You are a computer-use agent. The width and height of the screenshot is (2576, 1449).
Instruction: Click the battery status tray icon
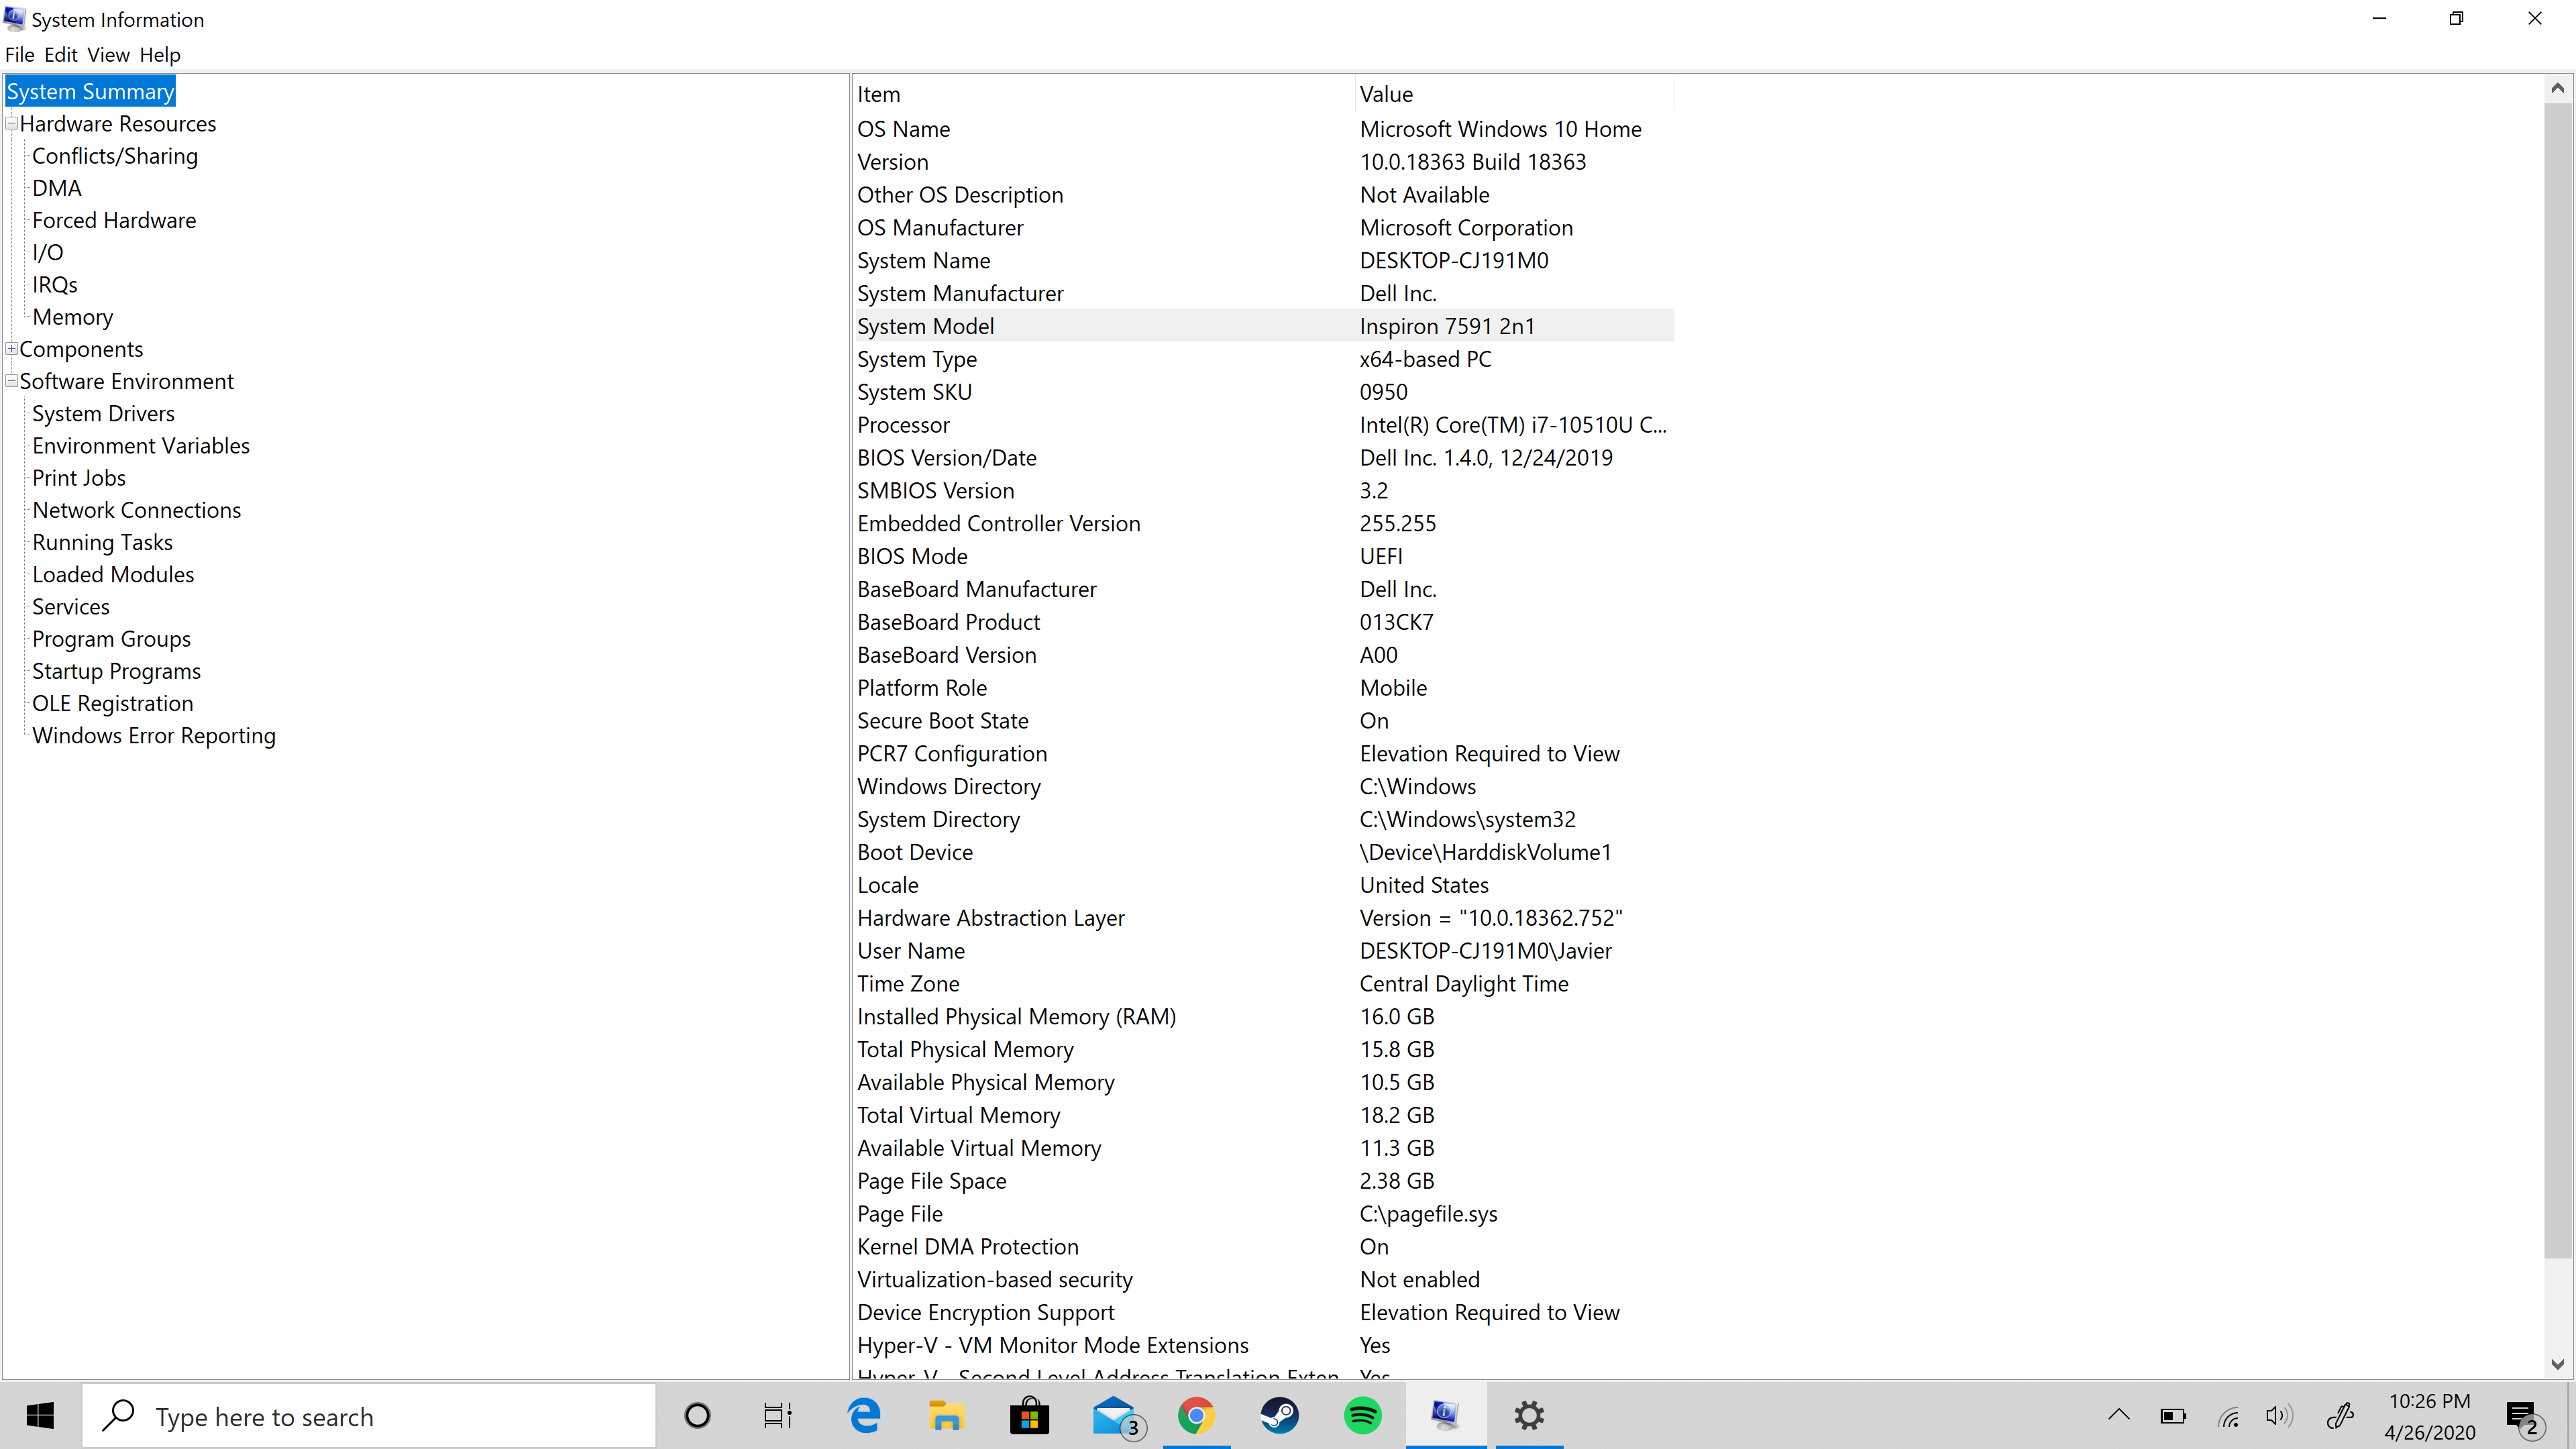[2173, 1416]
